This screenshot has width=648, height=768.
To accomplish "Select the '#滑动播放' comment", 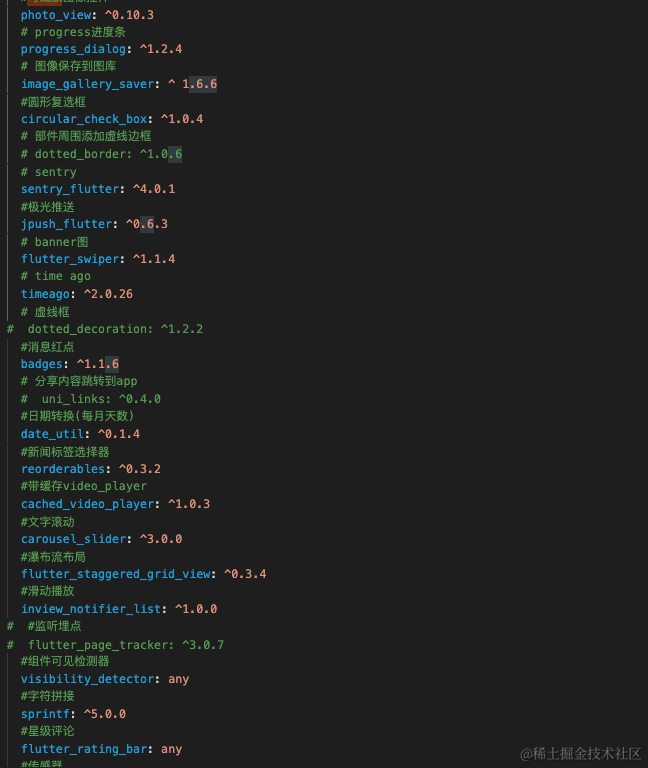I will click(48, 591).
